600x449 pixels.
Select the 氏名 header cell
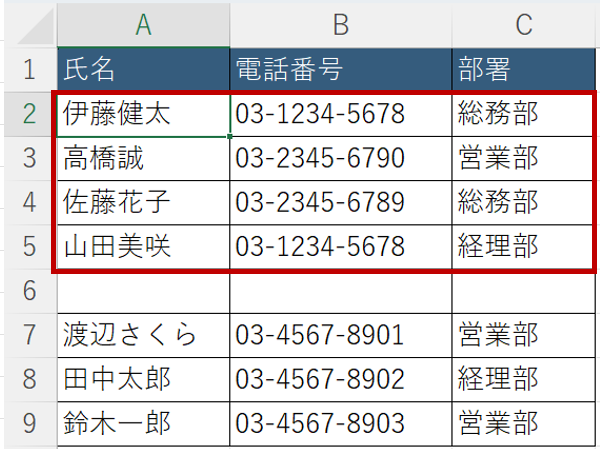coord(143,70)
